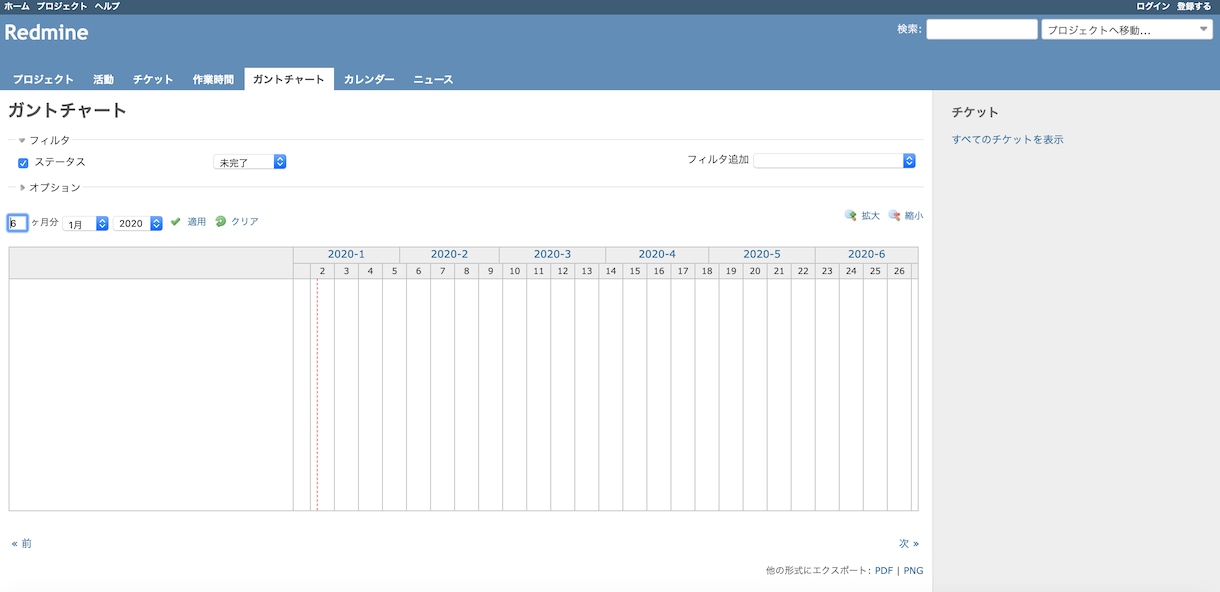
Task: Expand the オプション section
Action: 49,187
